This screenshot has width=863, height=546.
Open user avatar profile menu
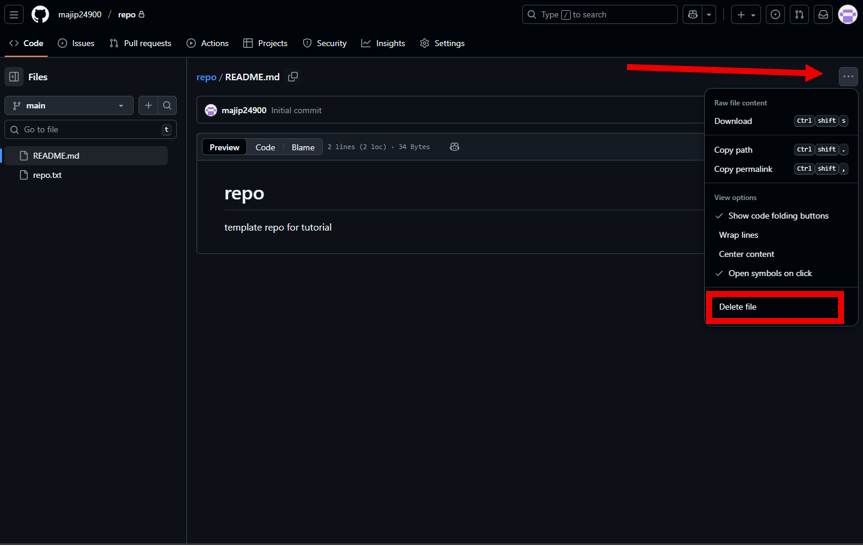(848, 15)
